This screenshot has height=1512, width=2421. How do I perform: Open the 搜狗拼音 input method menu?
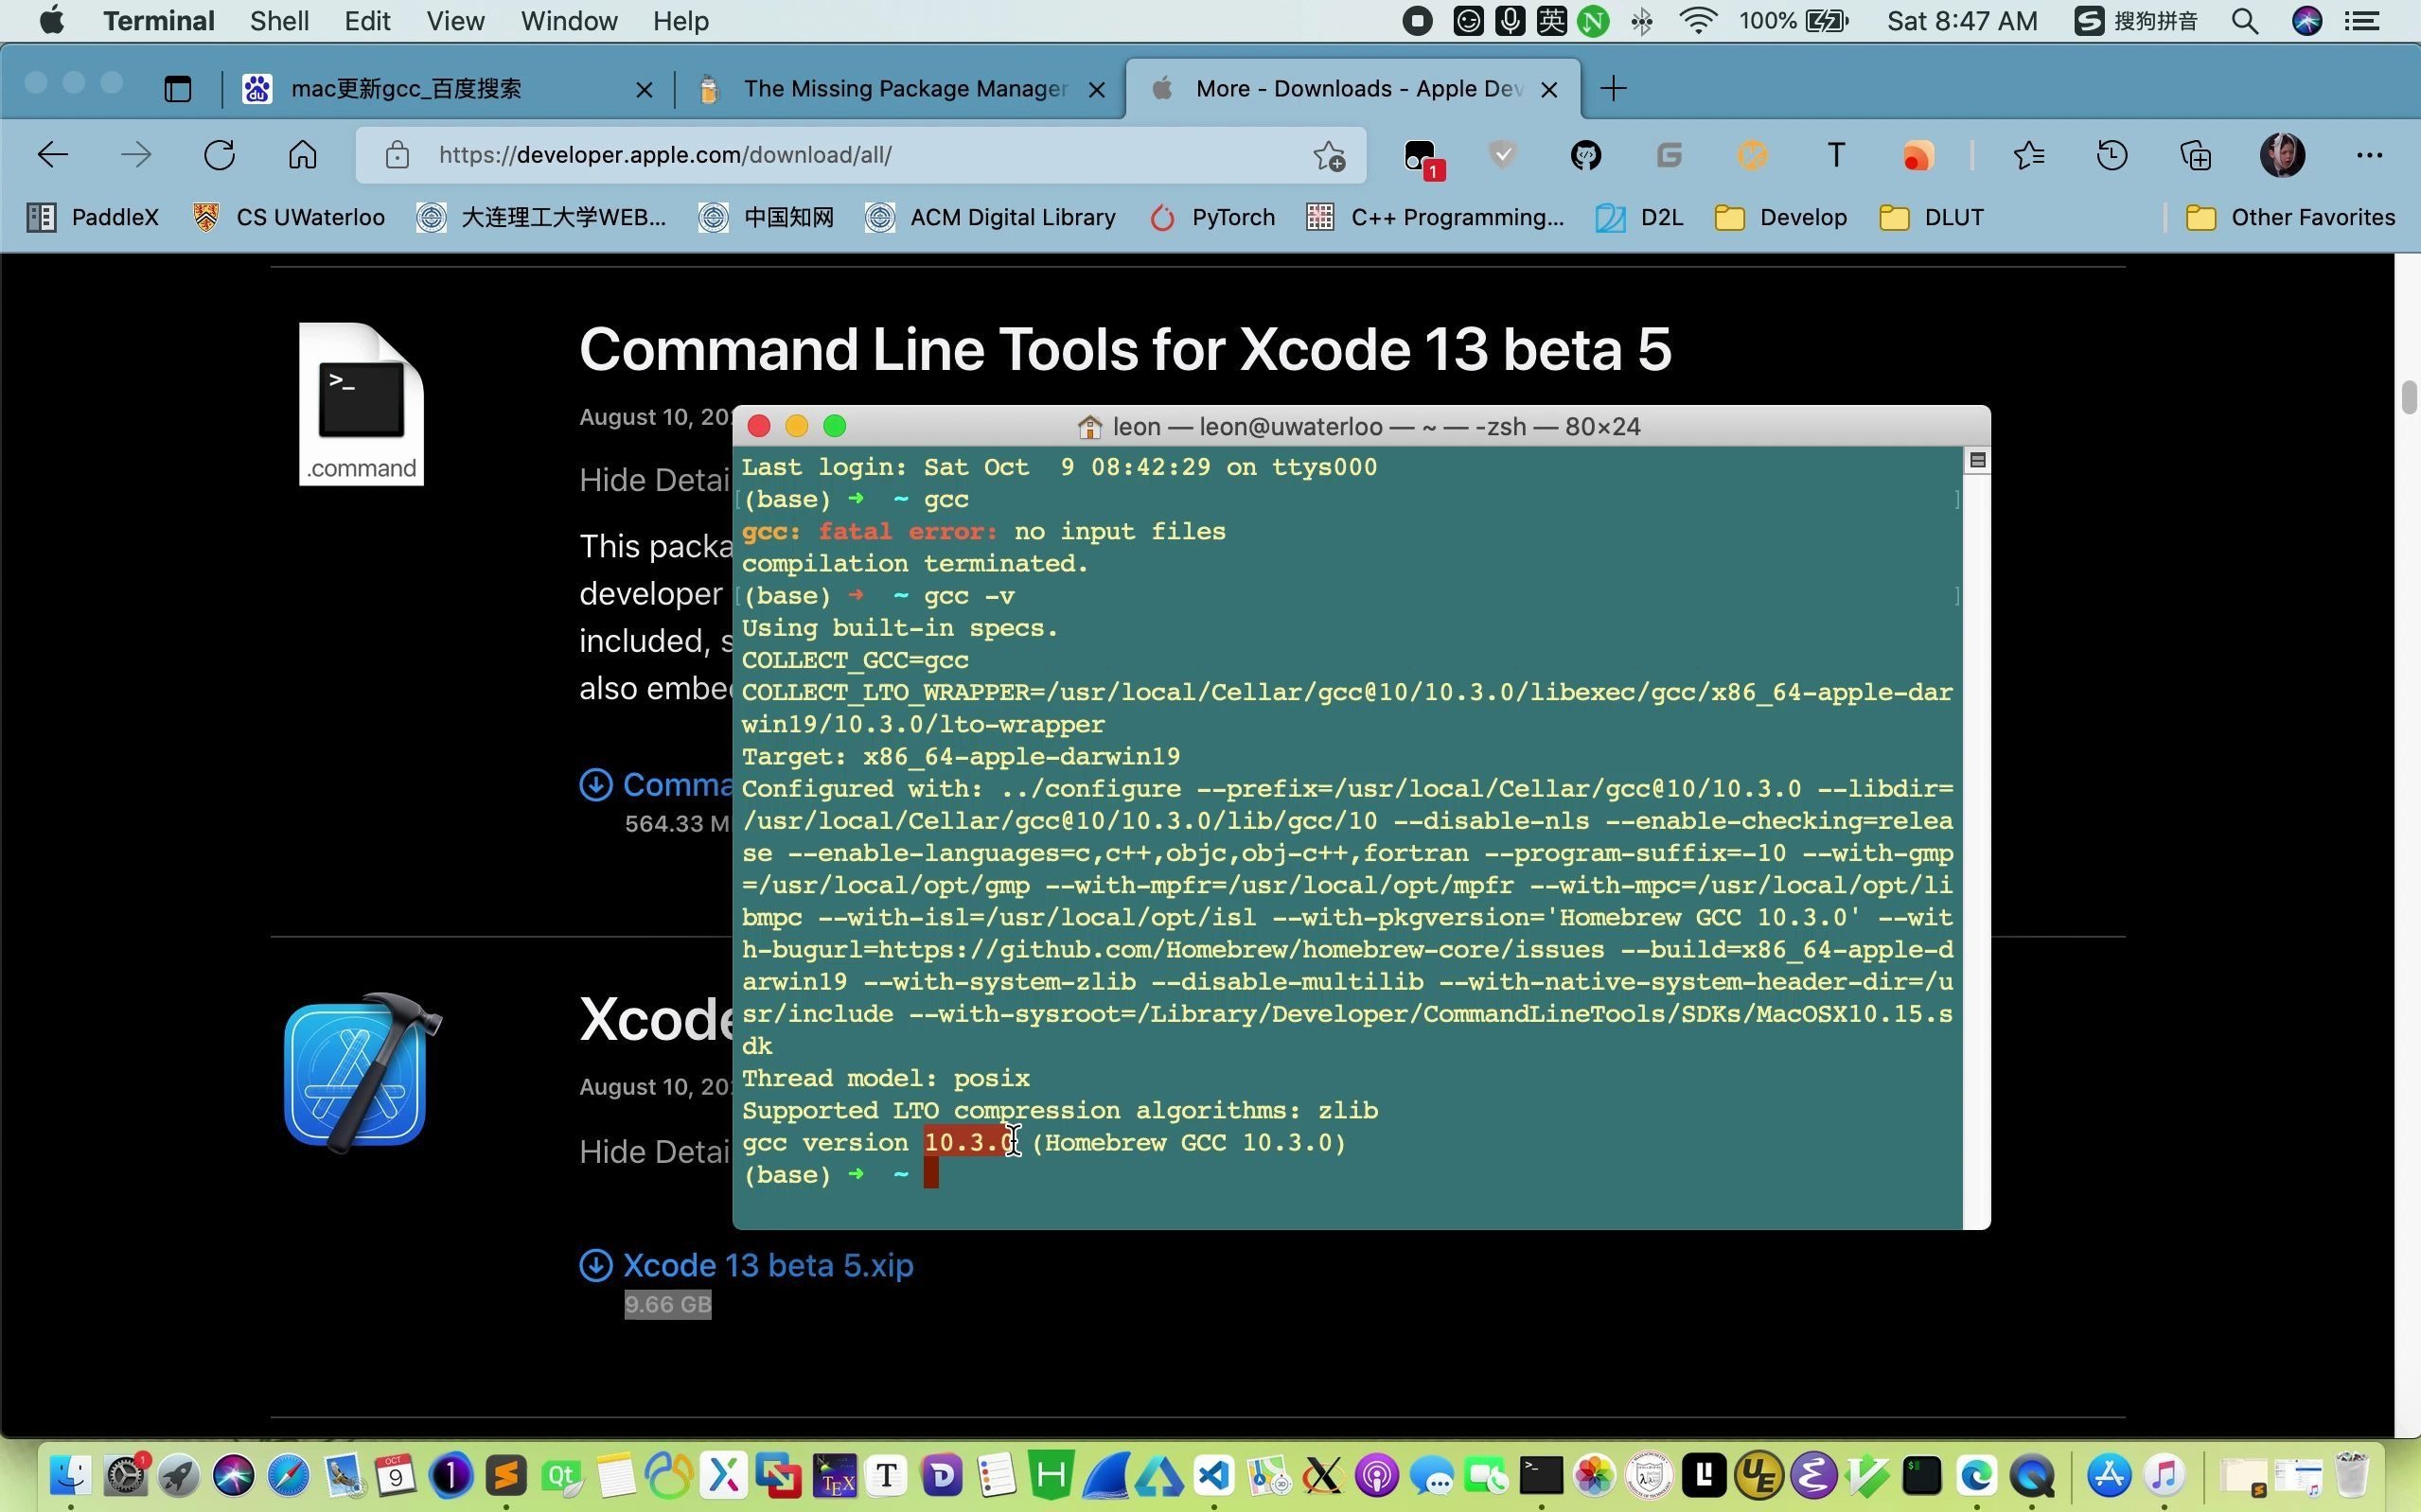(2135, 21)
